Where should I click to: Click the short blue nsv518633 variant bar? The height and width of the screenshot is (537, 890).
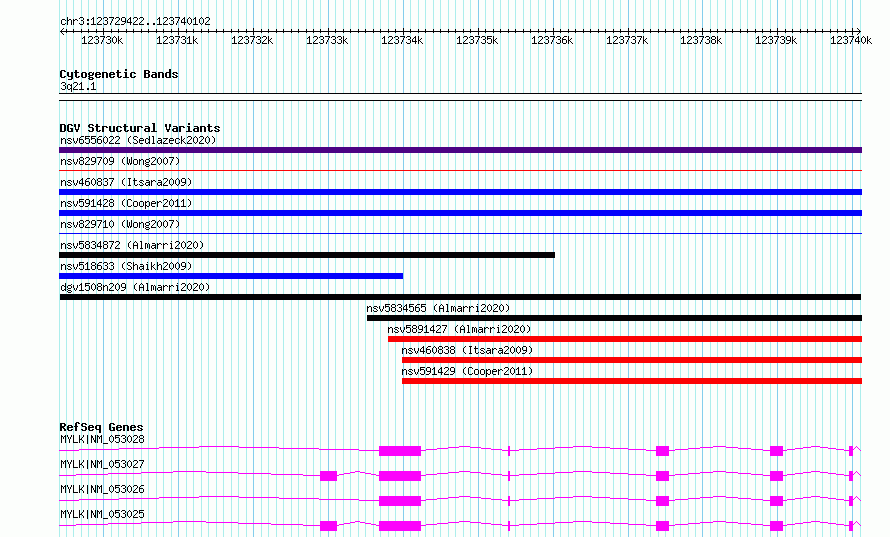[231, 276]
